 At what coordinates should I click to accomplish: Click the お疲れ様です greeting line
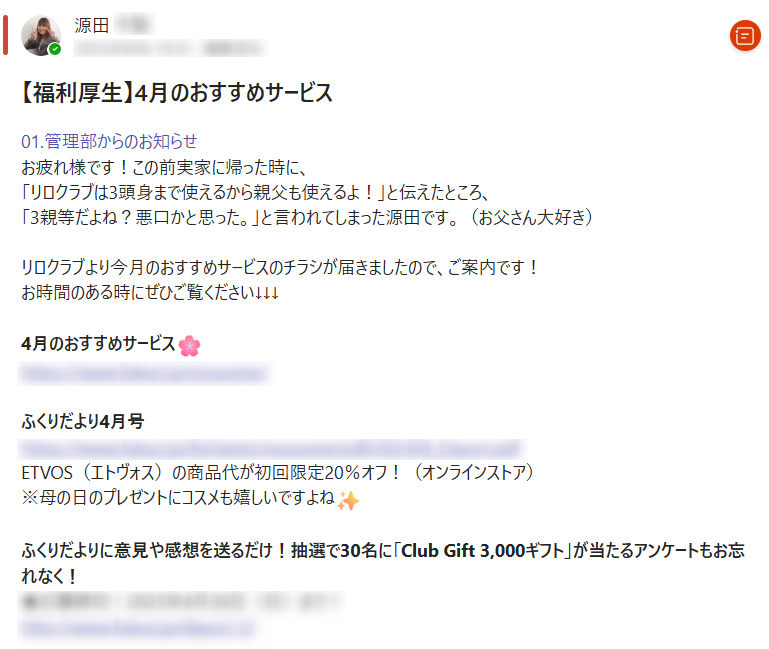[164, 168]
